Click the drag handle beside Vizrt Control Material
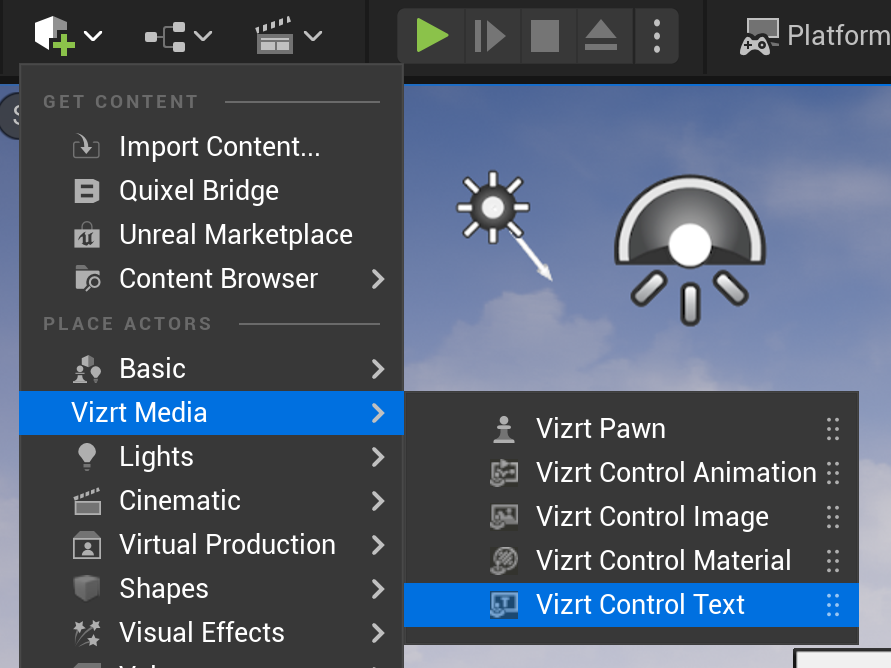Viewport: 891px width, 668px height. (832, 561)
